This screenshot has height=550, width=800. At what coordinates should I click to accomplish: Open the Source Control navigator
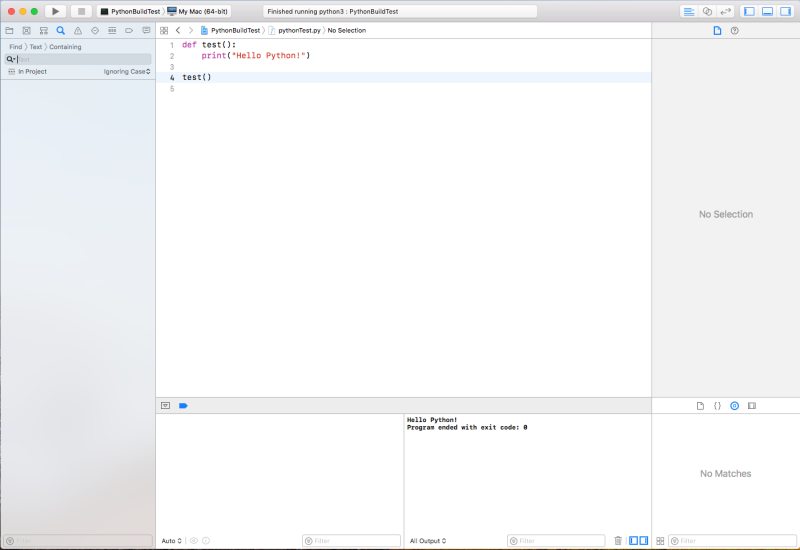pos(27,31)
